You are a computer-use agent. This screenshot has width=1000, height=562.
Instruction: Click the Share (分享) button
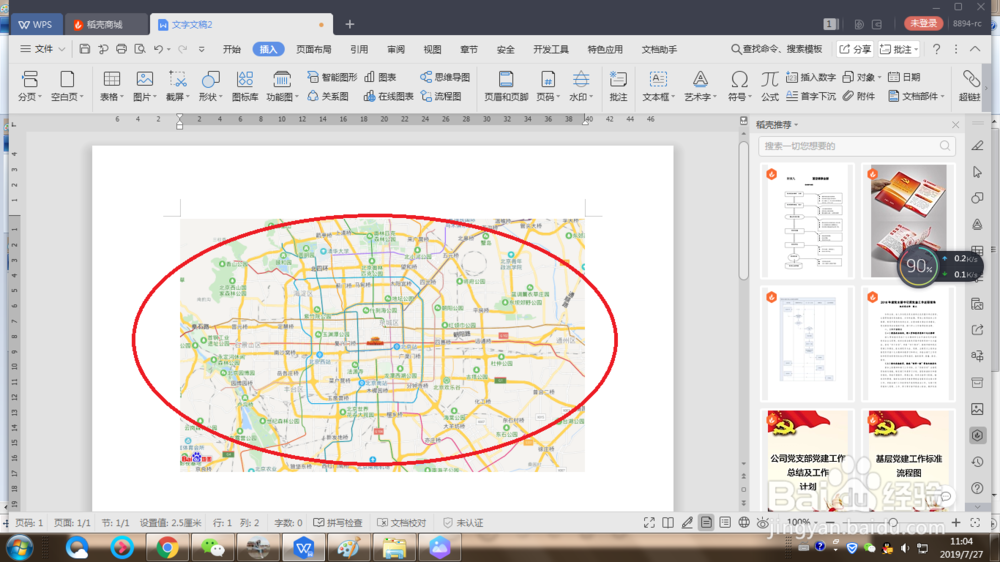tap(855, 49)
